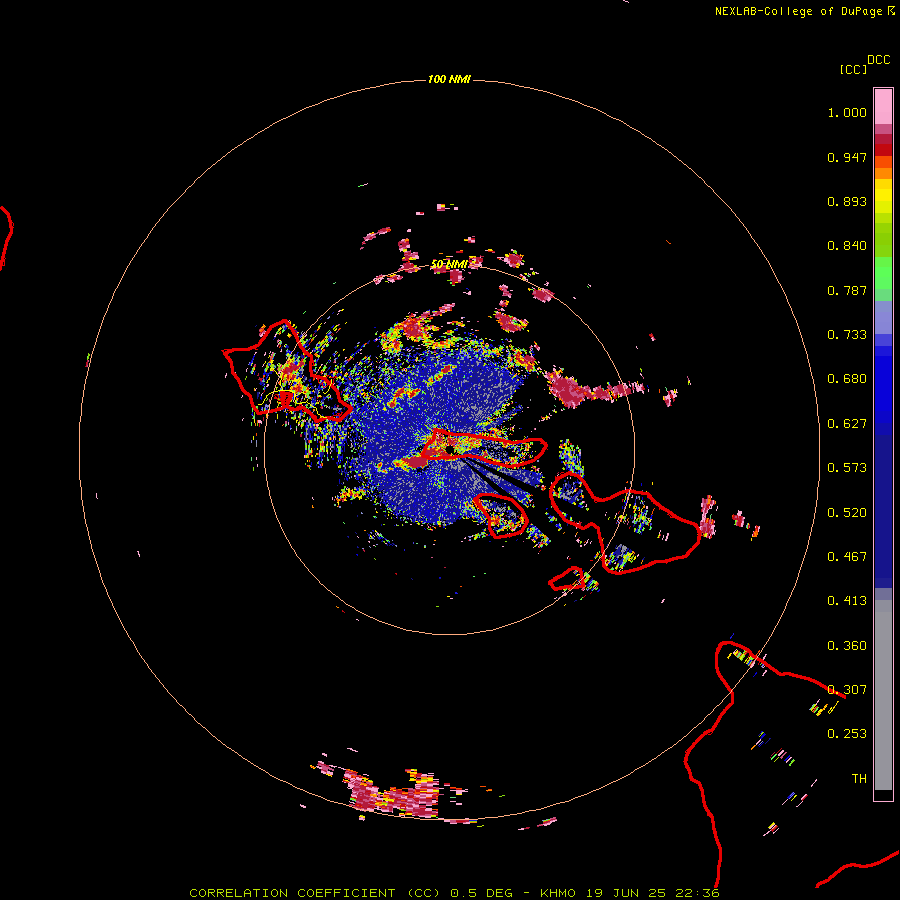Select the 1.000 legend value
Viewport: 900px width, 900px height.
tap(847, 112)
